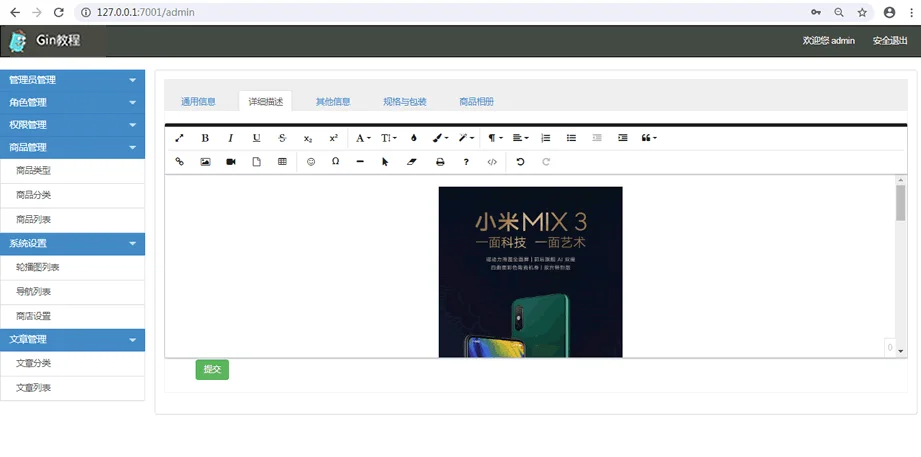Collapse the 商品管理 sidebar section
The height and width of the screenshot is (457, 921).
coord(72,147)
